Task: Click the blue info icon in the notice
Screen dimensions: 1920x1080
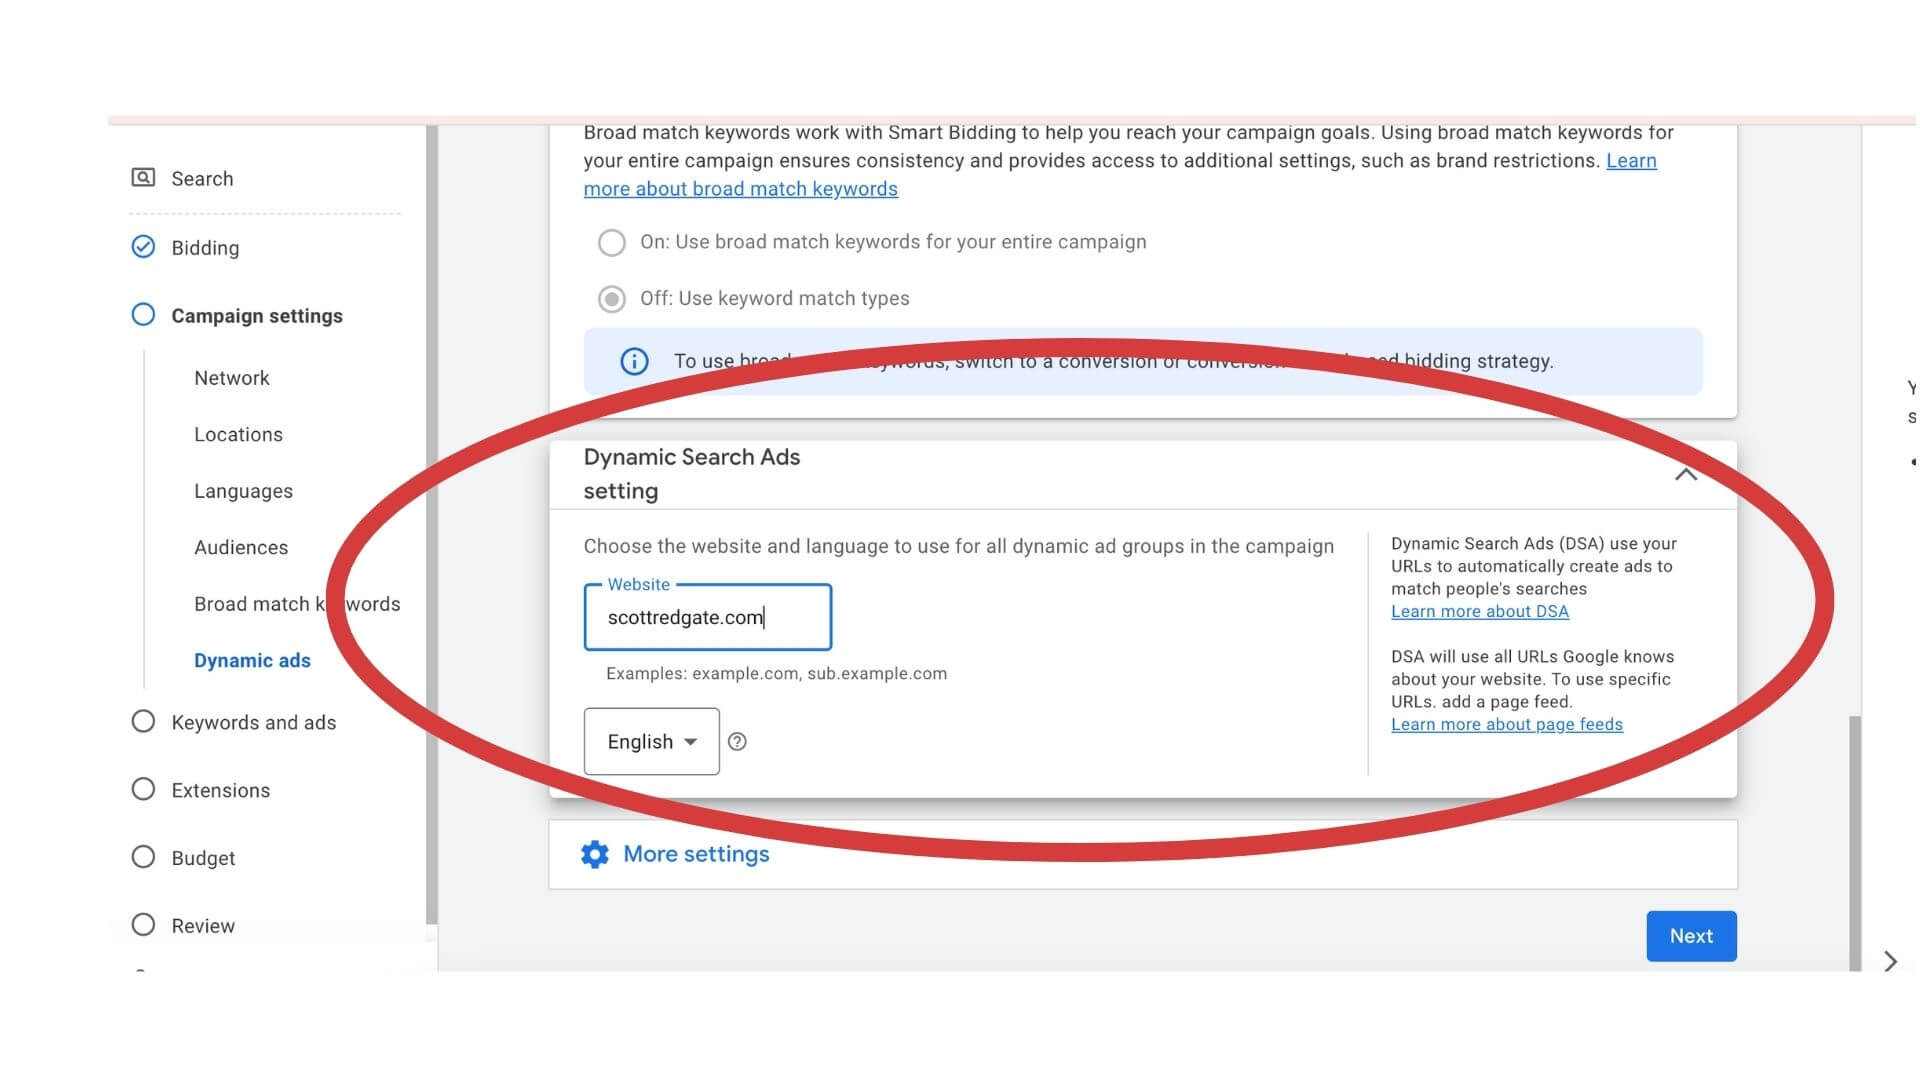Action: pos(634,361)
